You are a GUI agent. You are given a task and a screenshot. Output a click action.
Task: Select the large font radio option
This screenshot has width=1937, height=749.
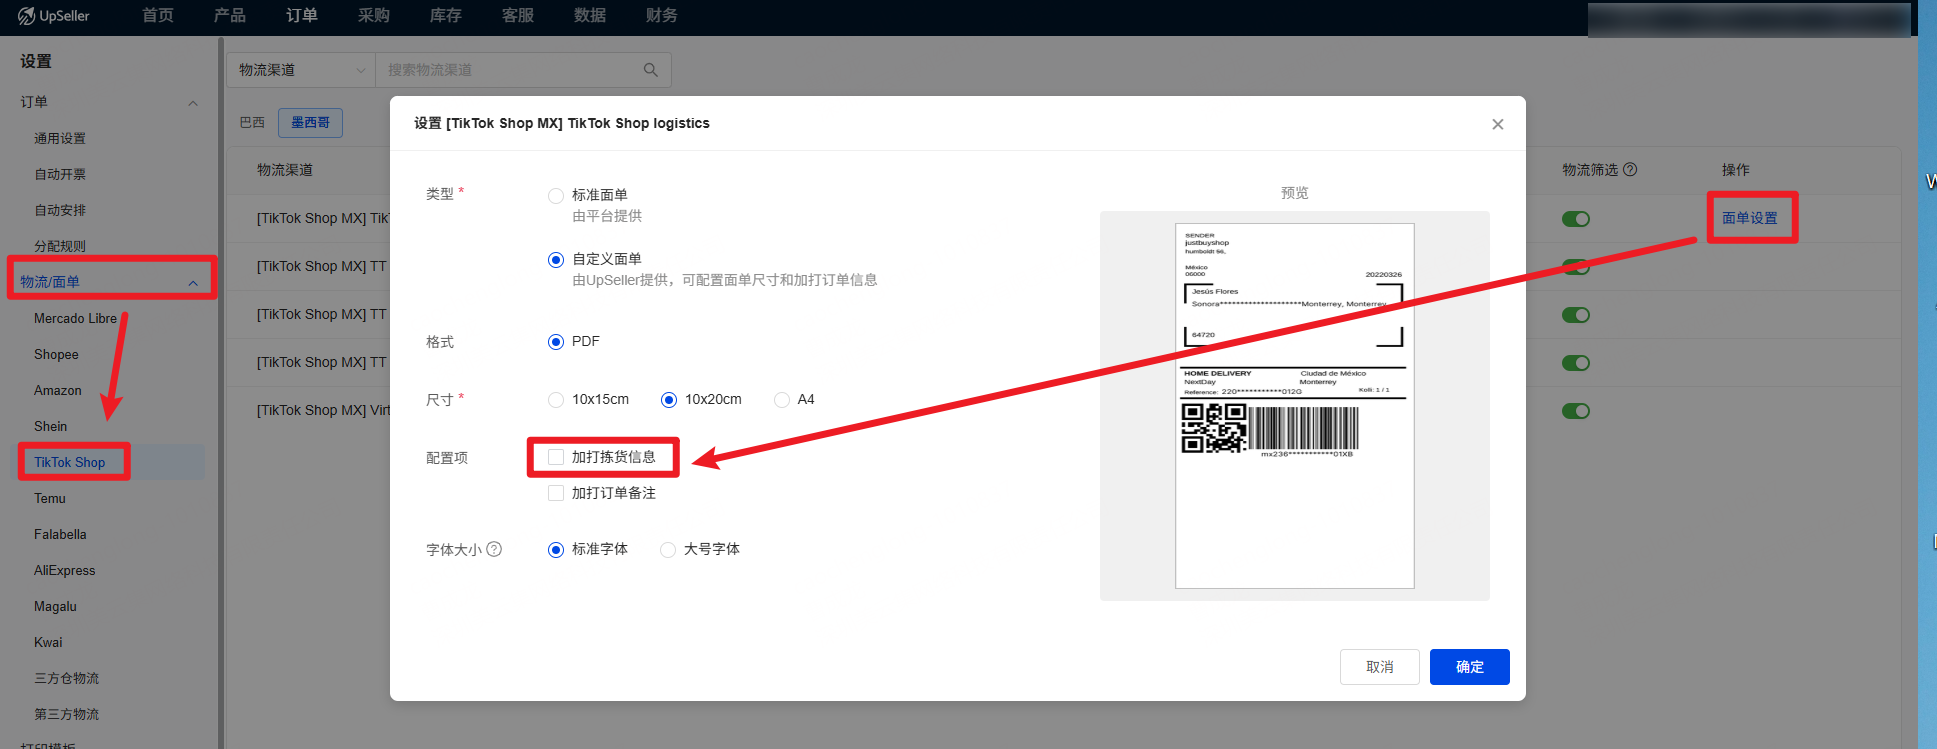click(x=668, y=550)
